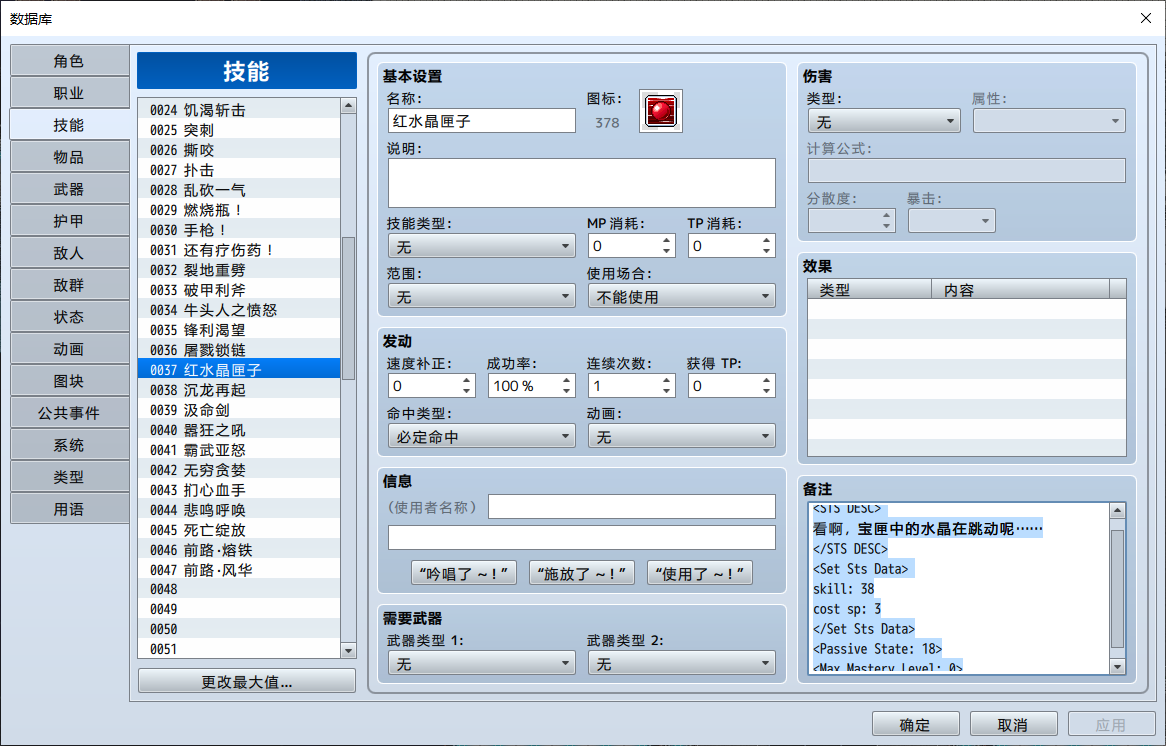Open the 类型 tab
Screen dimensions: 1166x746
point(69,477)
